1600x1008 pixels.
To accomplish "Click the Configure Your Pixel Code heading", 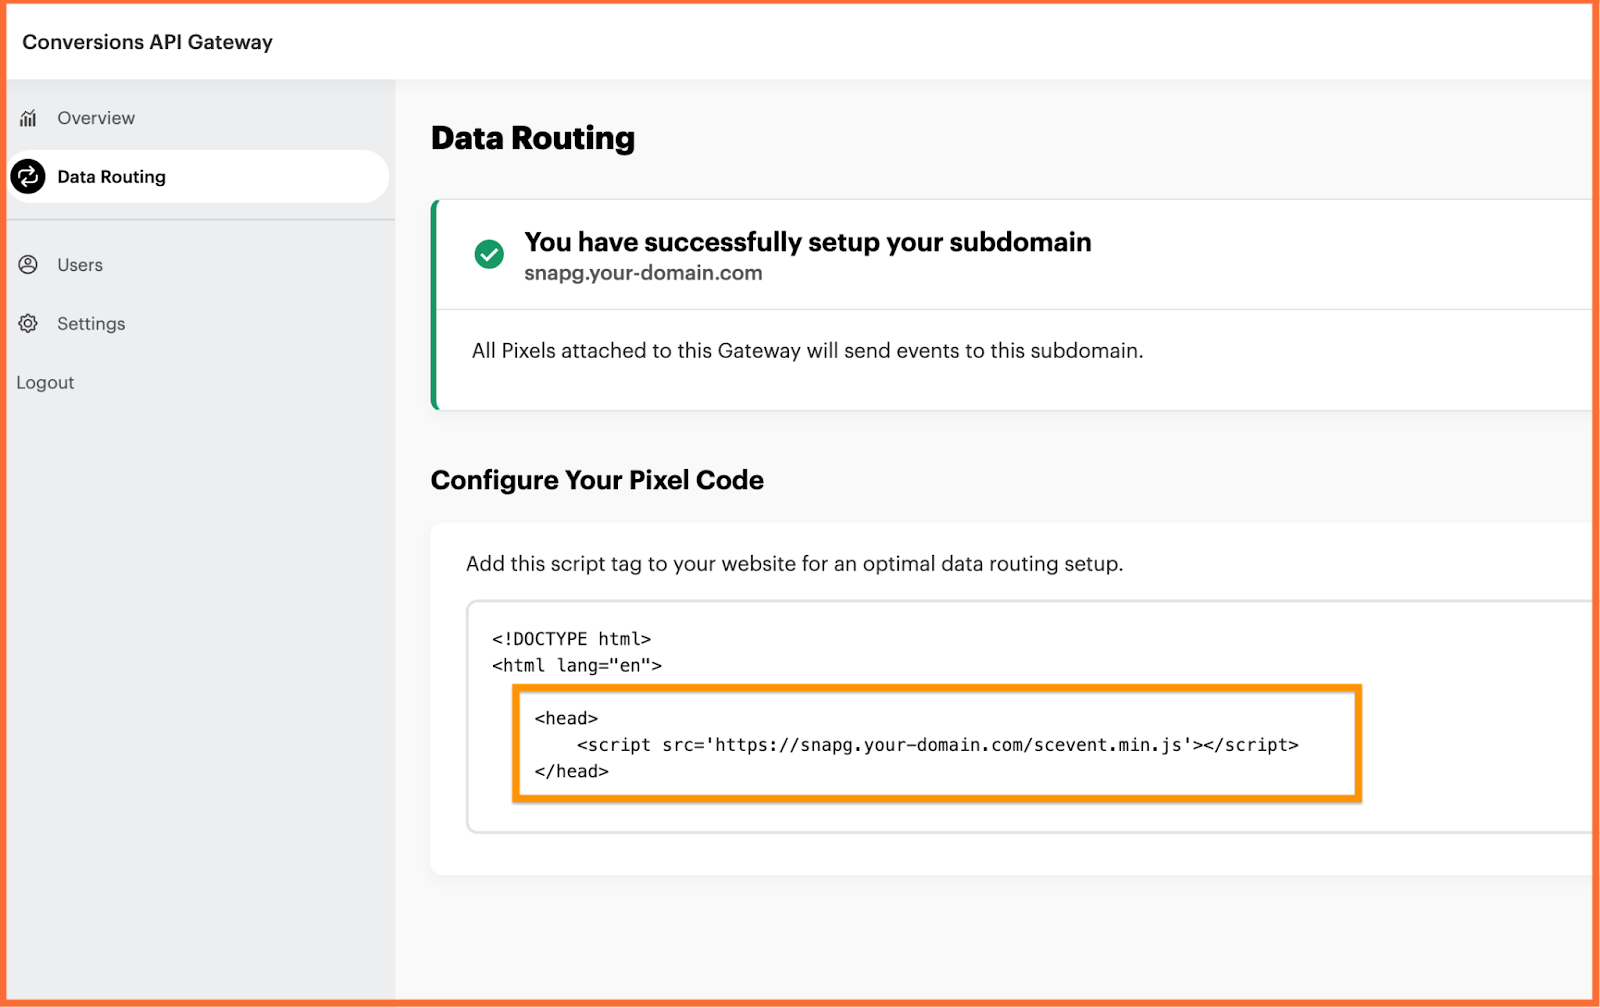I will pyautogui.click(x=597, y=480).
